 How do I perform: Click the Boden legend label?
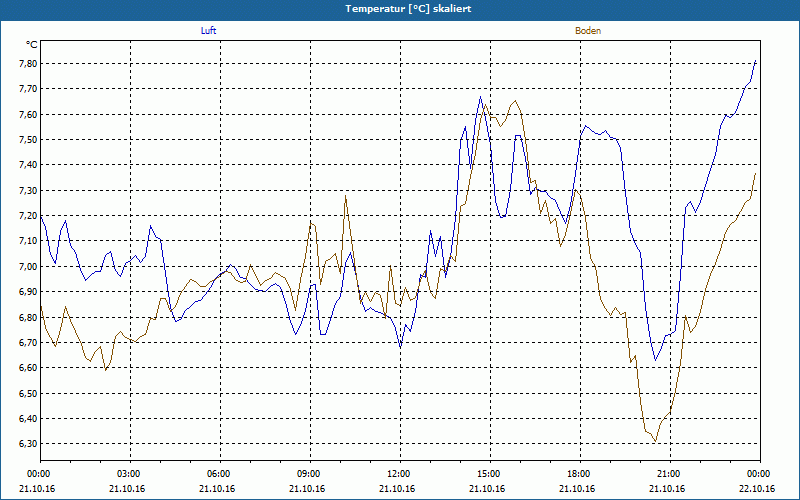point(588,31)
